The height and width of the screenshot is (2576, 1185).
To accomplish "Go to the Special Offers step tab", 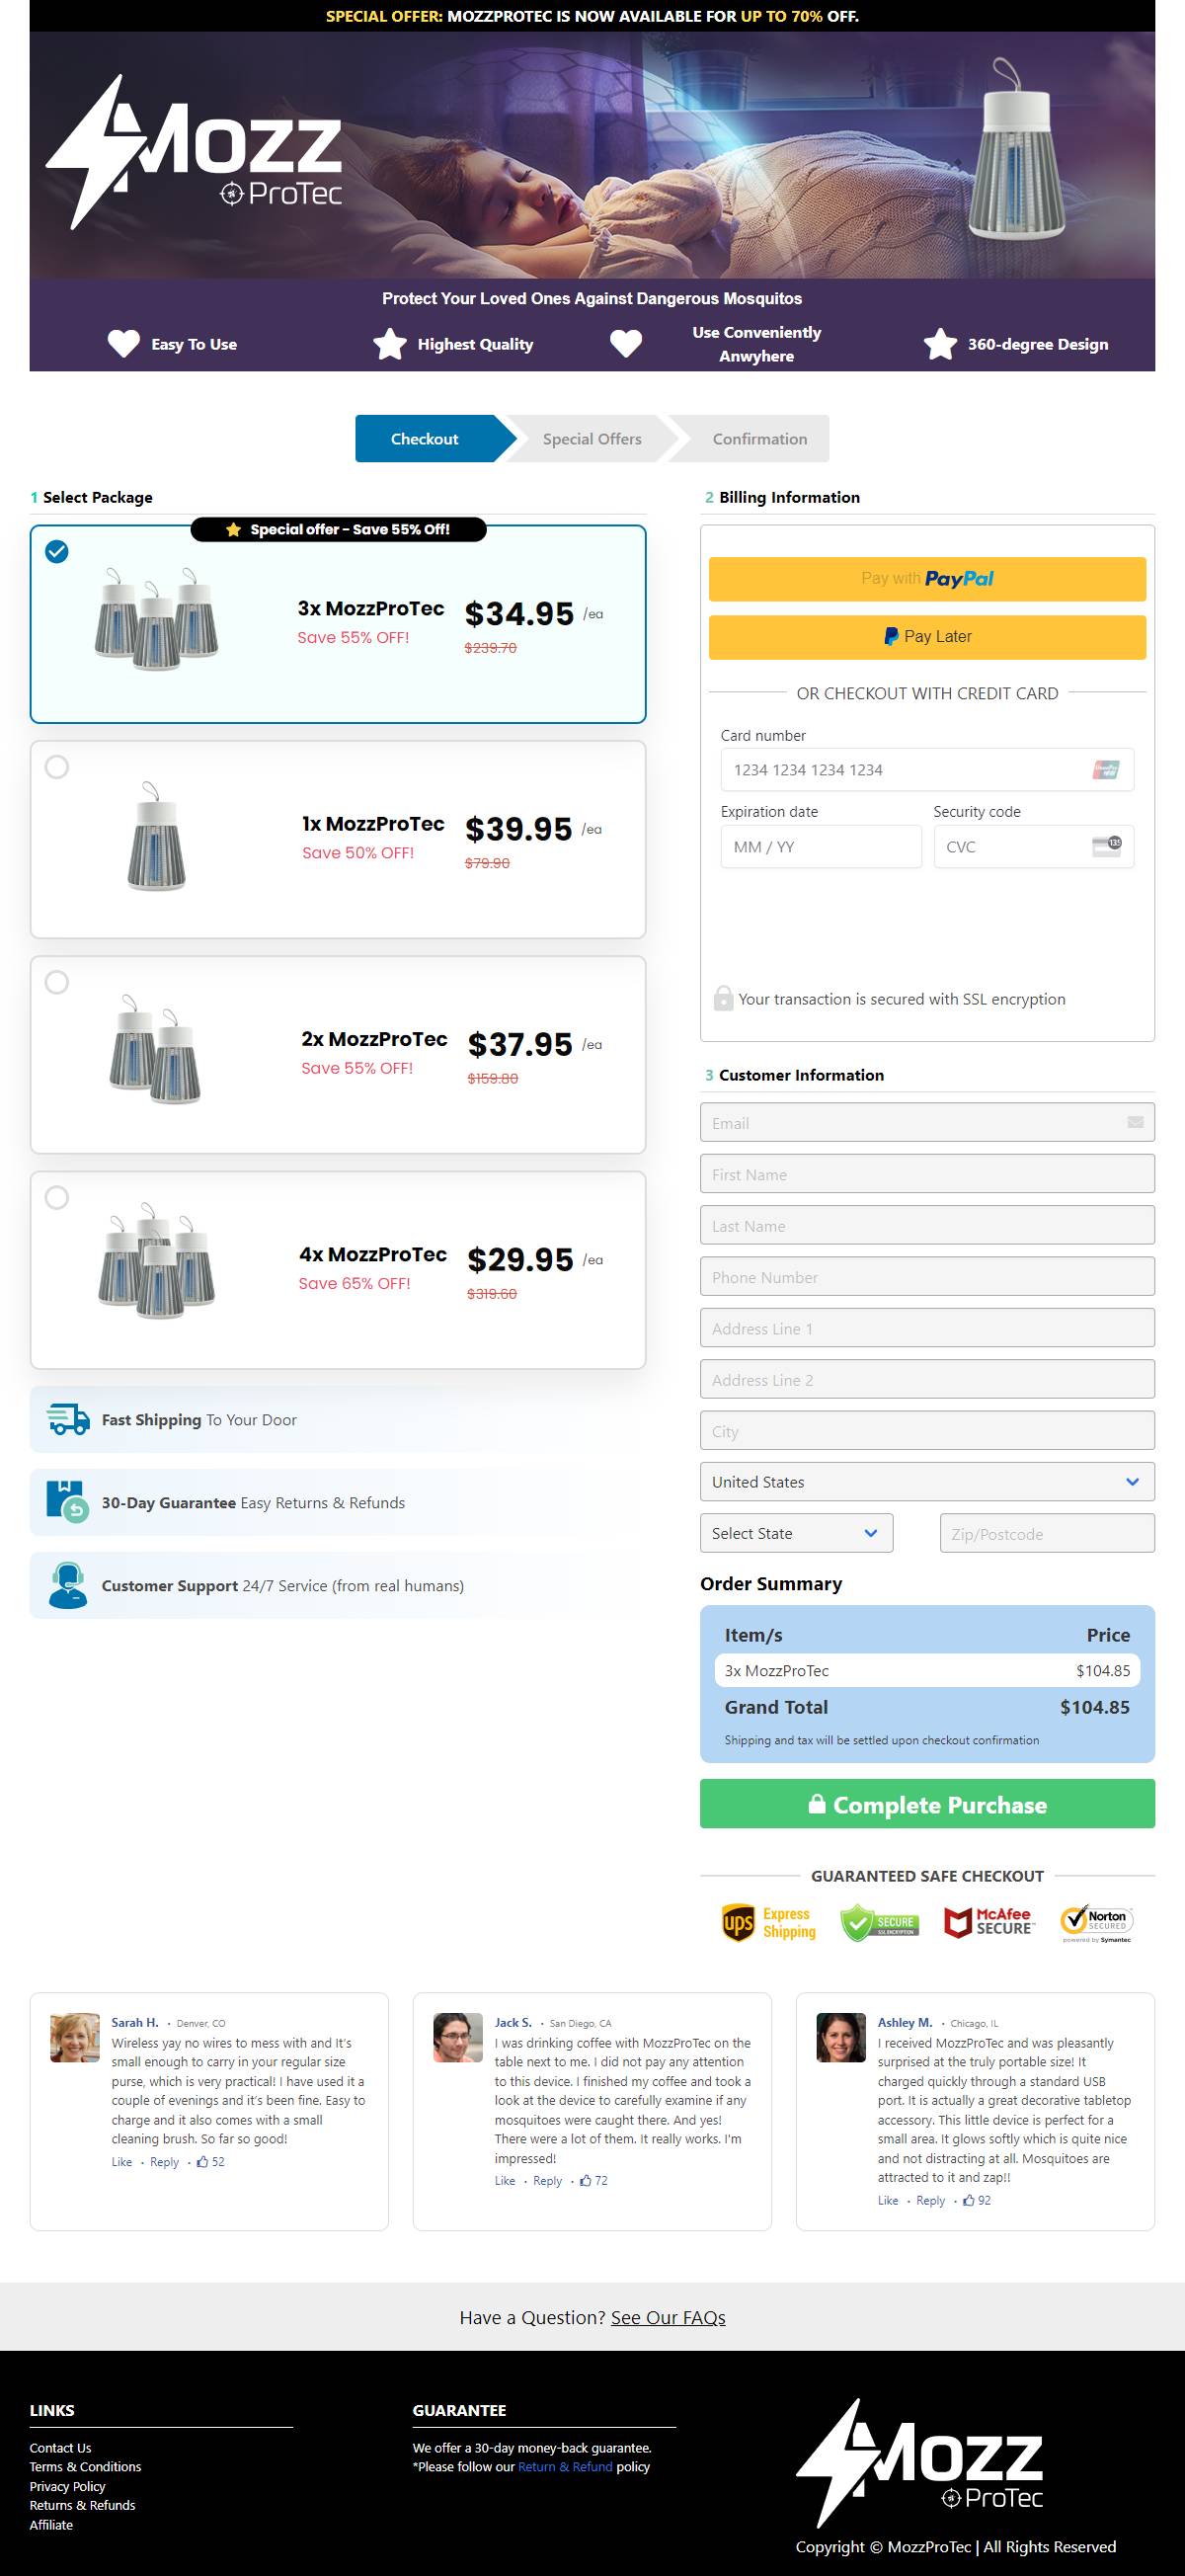I will pyautogui.click(x=592, y=439).
